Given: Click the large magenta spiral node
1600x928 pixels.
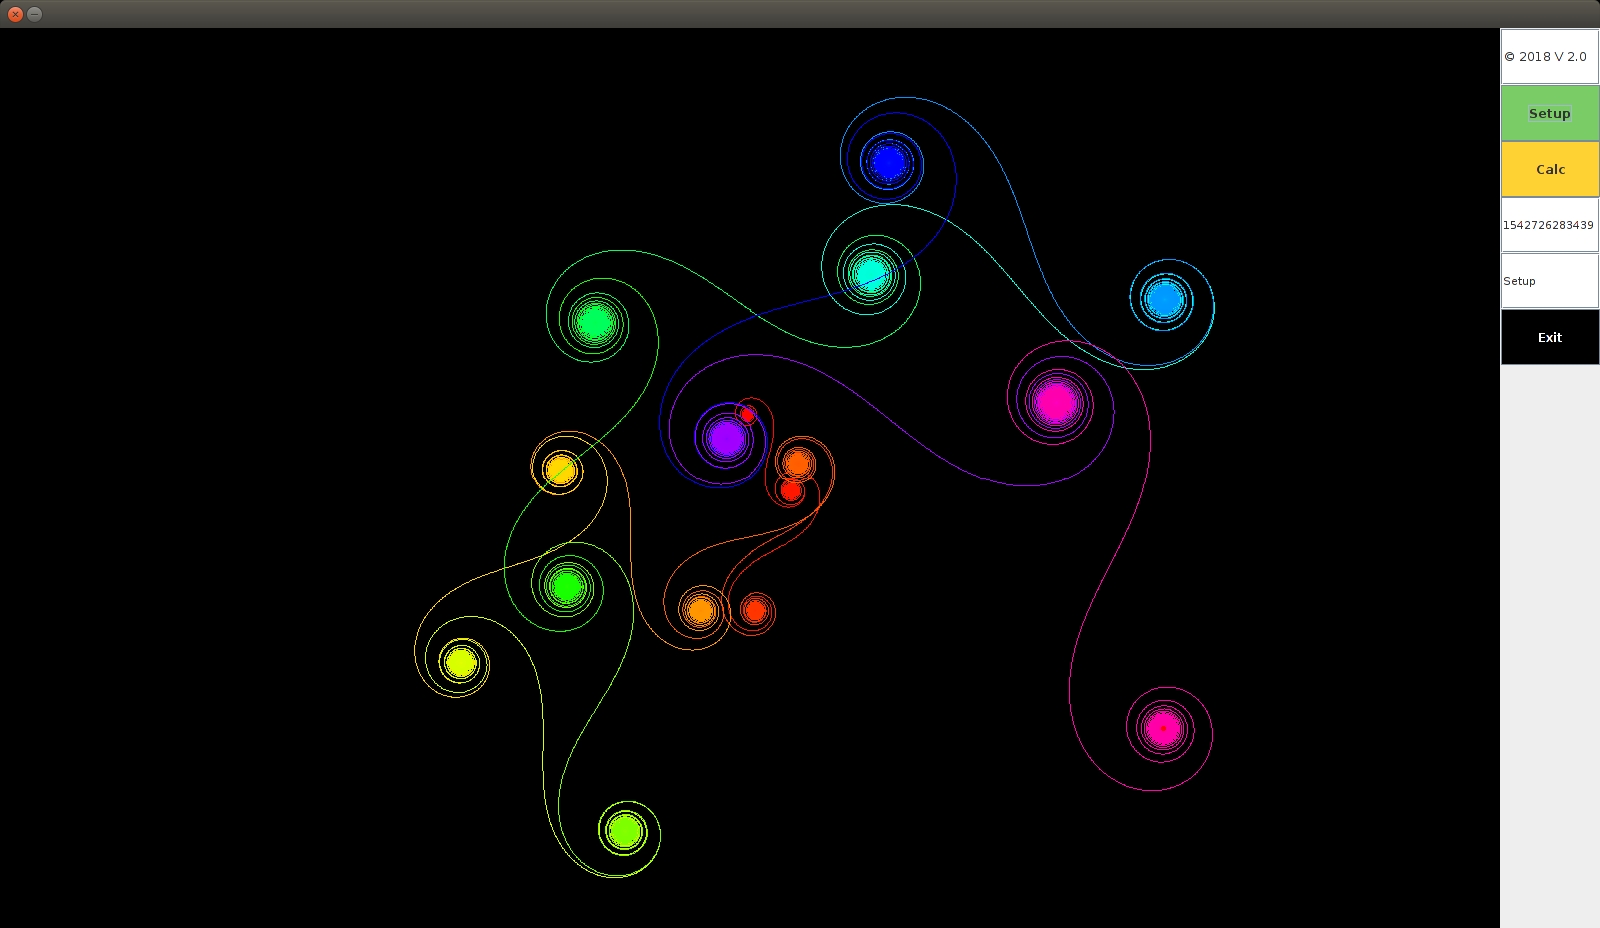Looking at the screenshot, I should coord(1055,402).
